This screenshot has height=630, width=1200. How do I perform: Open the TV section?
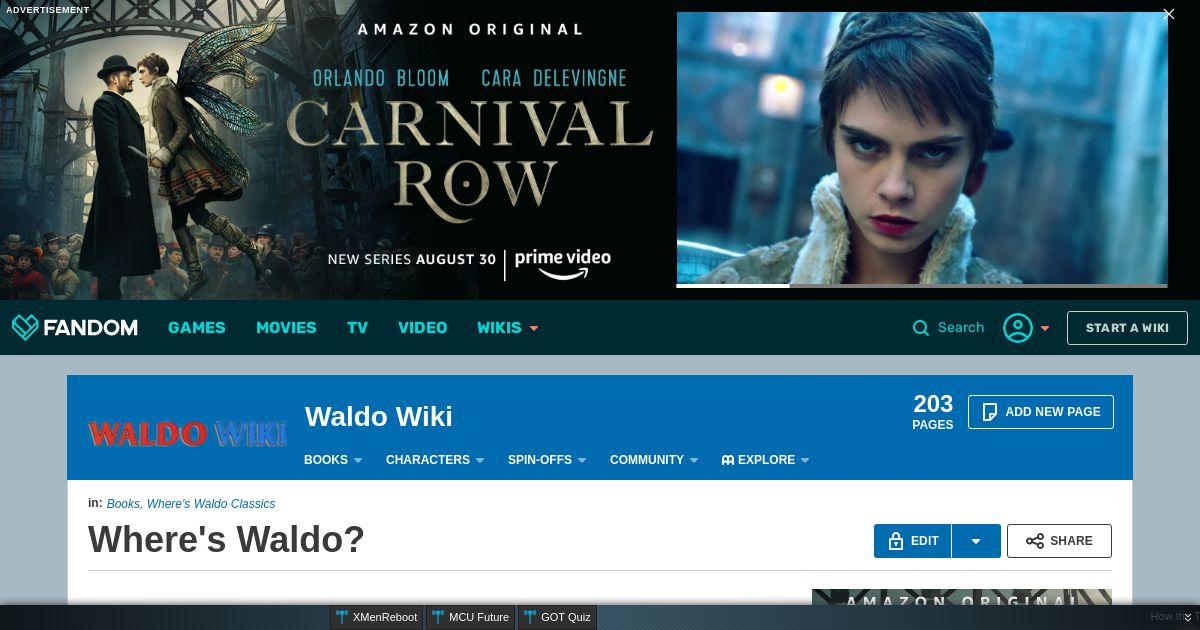click(357, 328)
